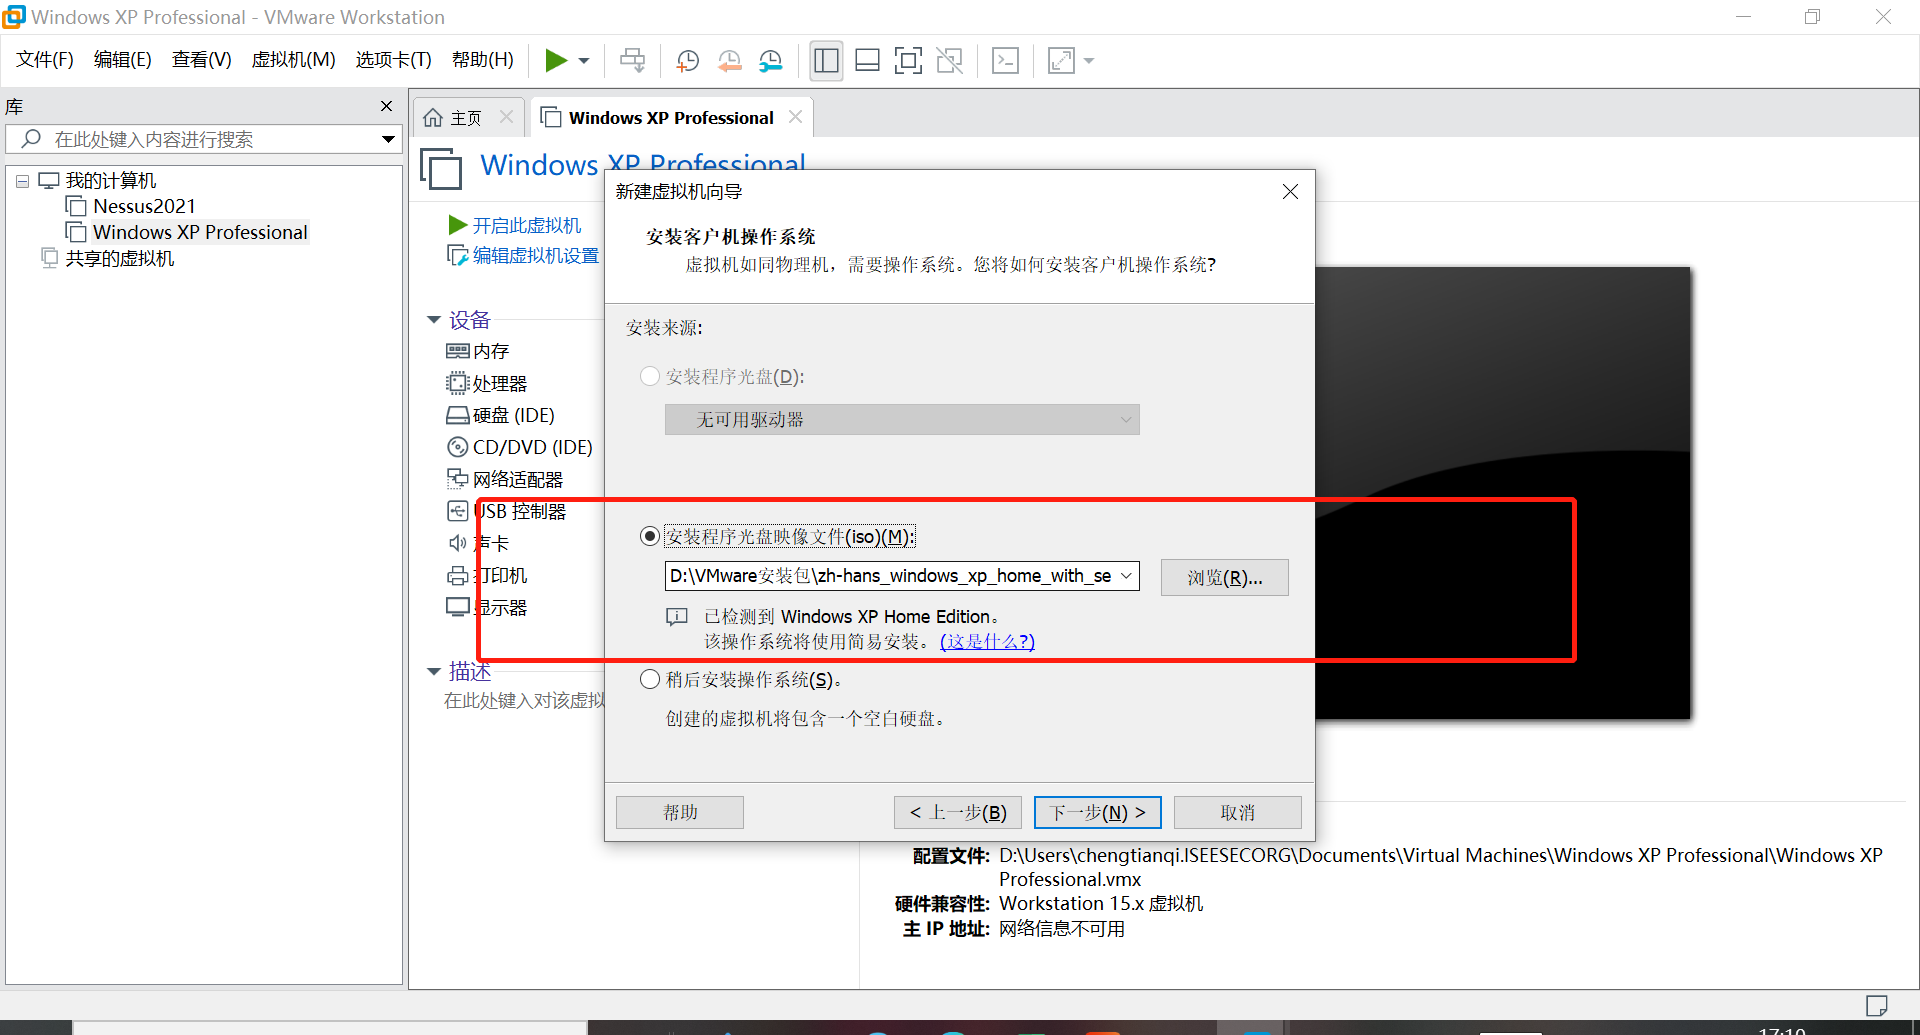Click the virtual machine black screen thumbnail
This screenshot has width=1920, height=1035.
pyautogui.click(x=1502, y=492)
